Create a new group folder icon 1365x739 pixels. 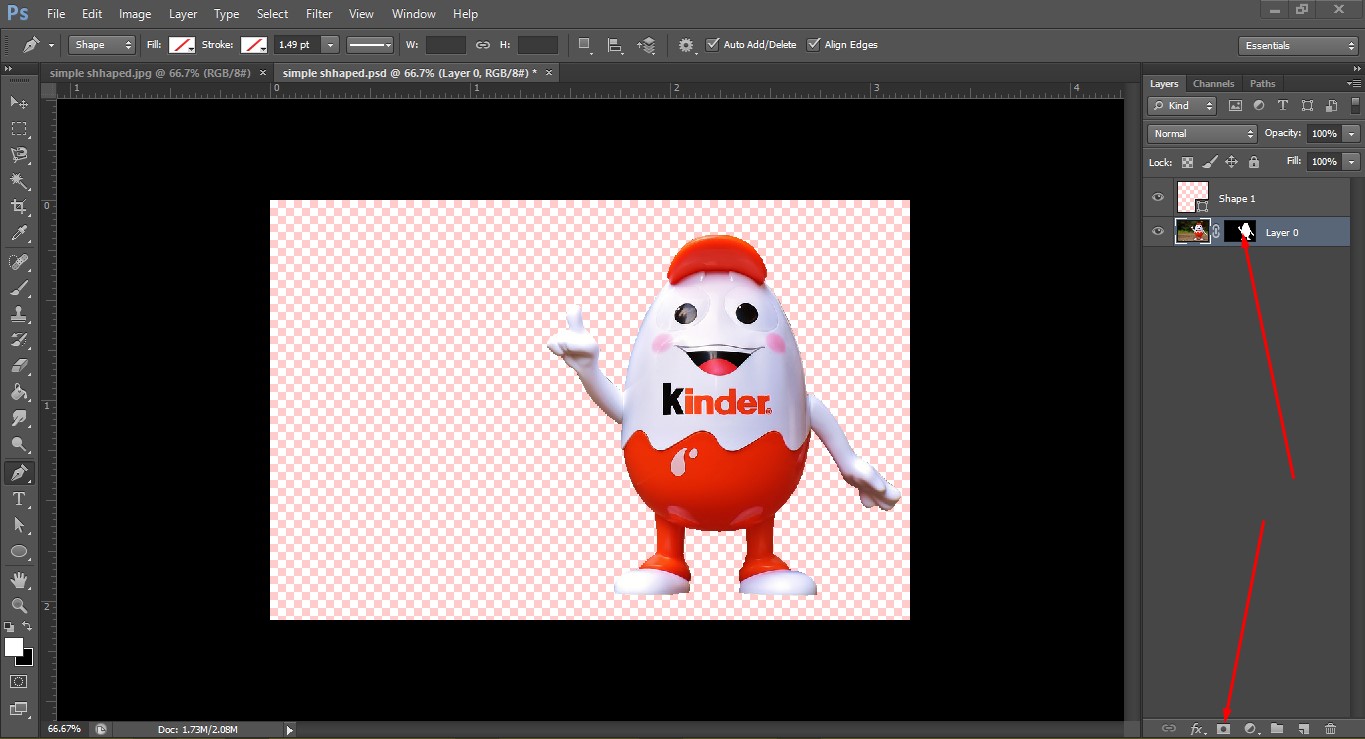coord(1277,729)
